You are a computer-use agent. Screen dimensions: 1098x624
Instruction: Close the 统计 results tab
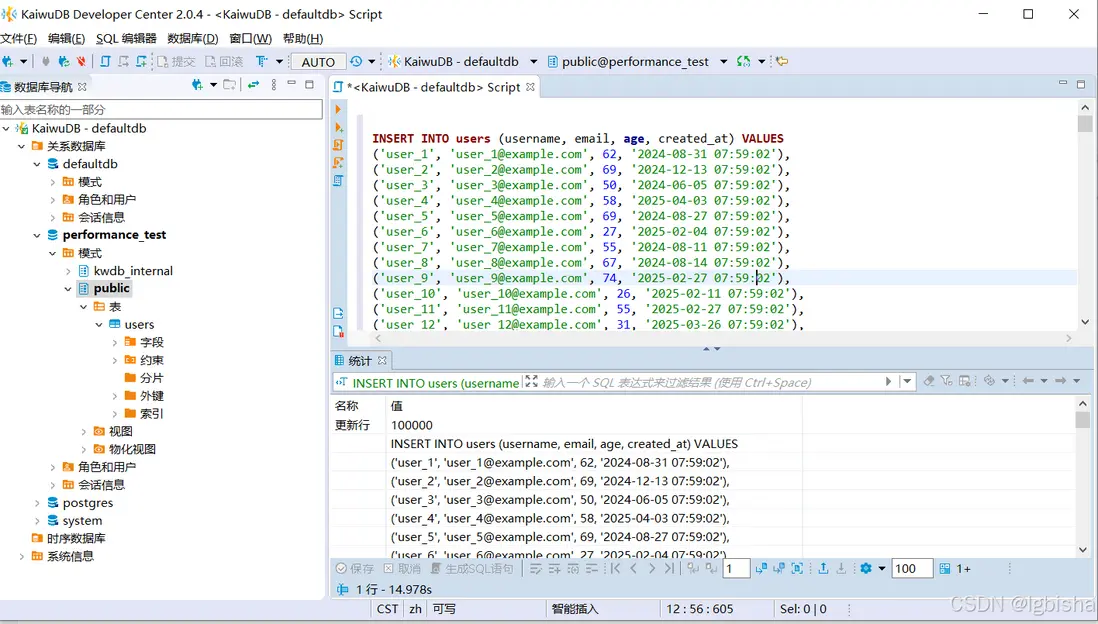[x=382, y=361]
